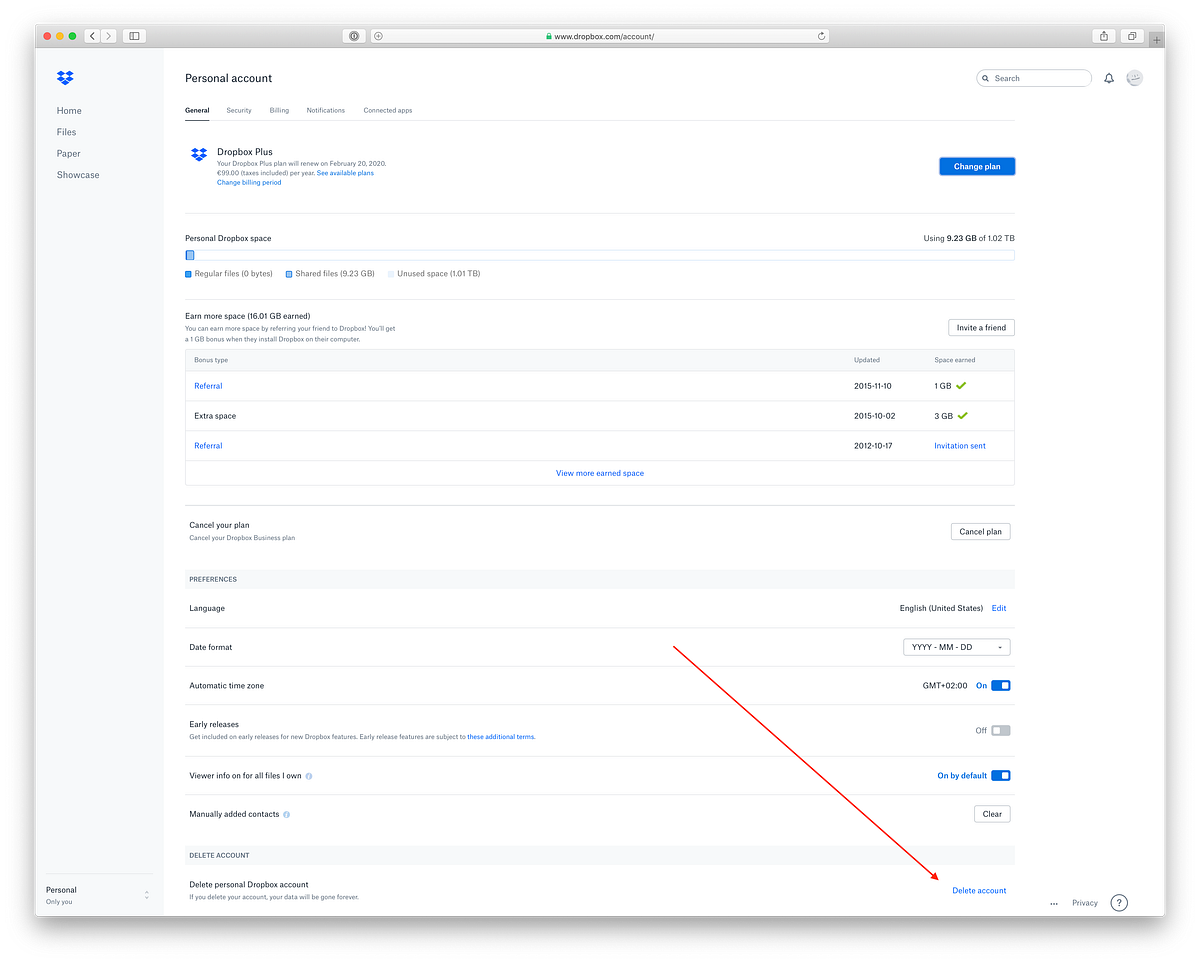Click inside the Search field

click(x=1034, y=77)
